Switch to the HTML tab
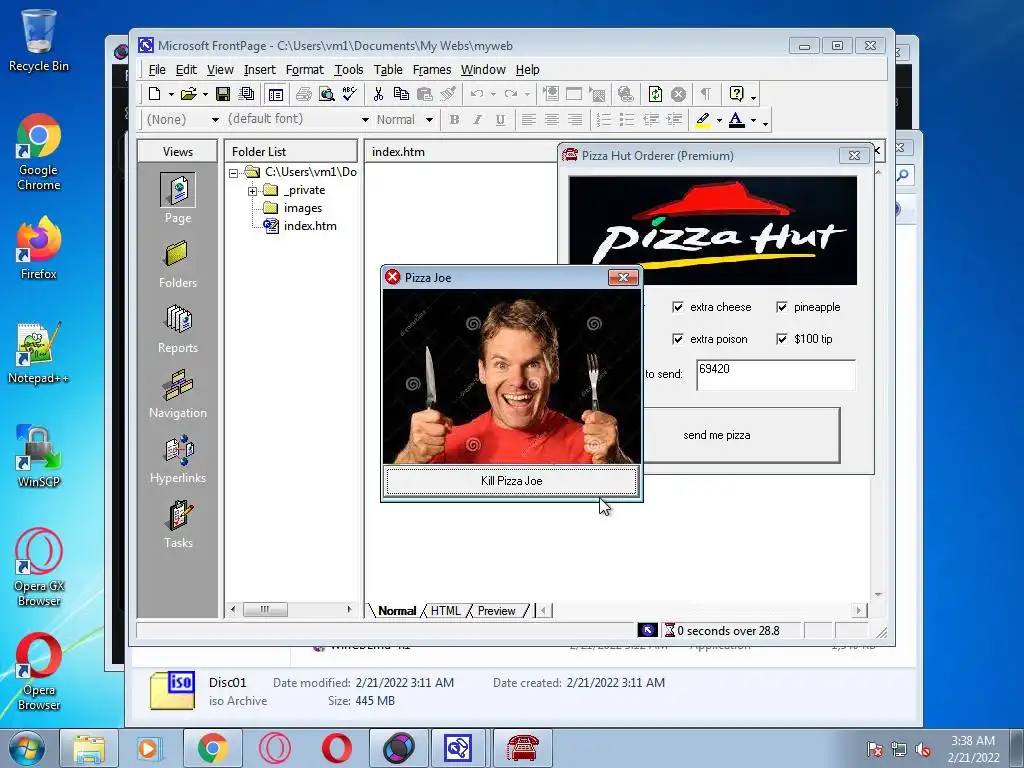 pyautogui.click(x=445, y=611)
